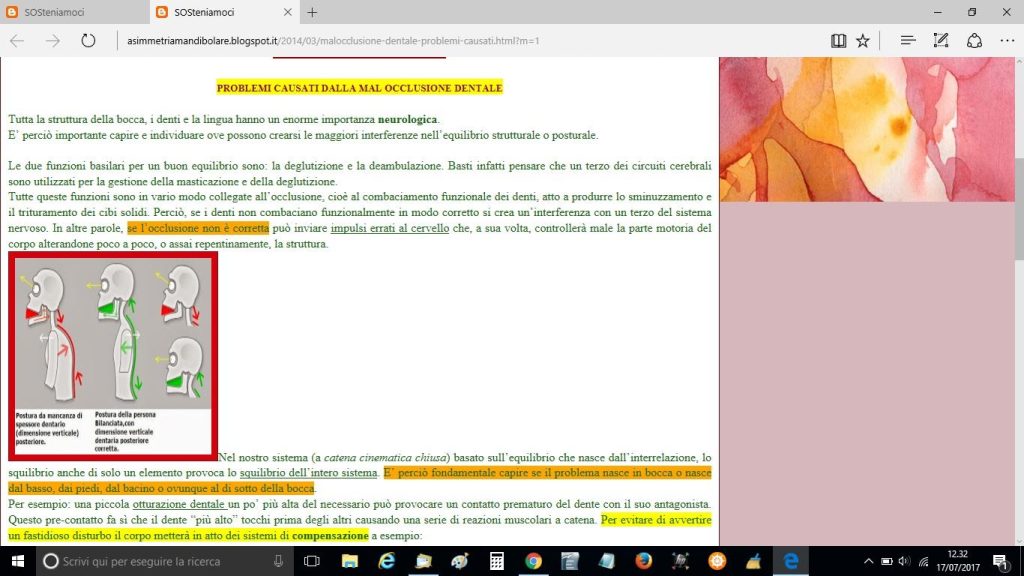1024x576 pixels.
Task: Open a new tab with plus button
Action: 312,12
